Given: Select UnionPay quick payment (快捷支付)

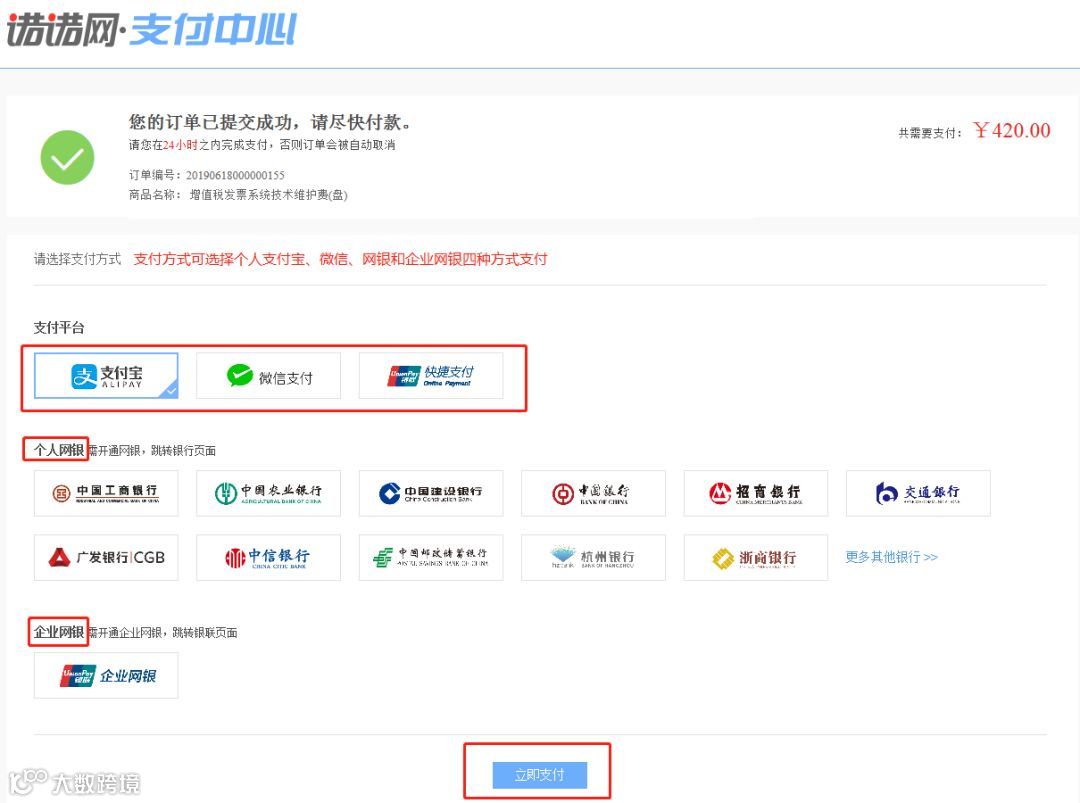Looking at the screenshot, I should [431, 375].
